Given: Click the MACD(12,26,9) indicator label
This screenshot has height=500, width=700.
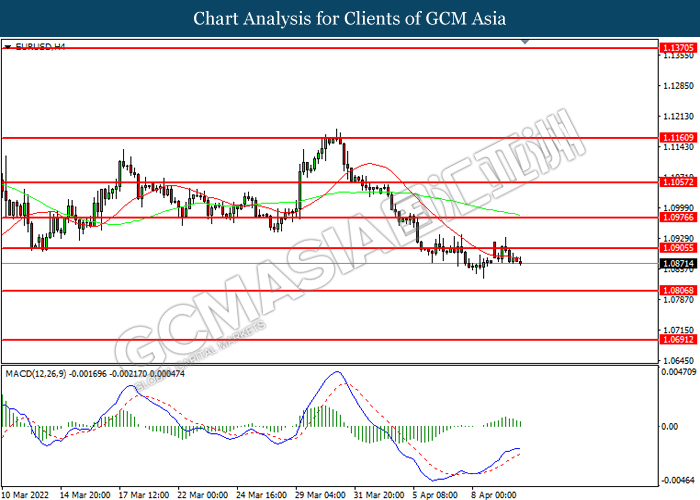Looking at the screenshot, I should 95,374.
